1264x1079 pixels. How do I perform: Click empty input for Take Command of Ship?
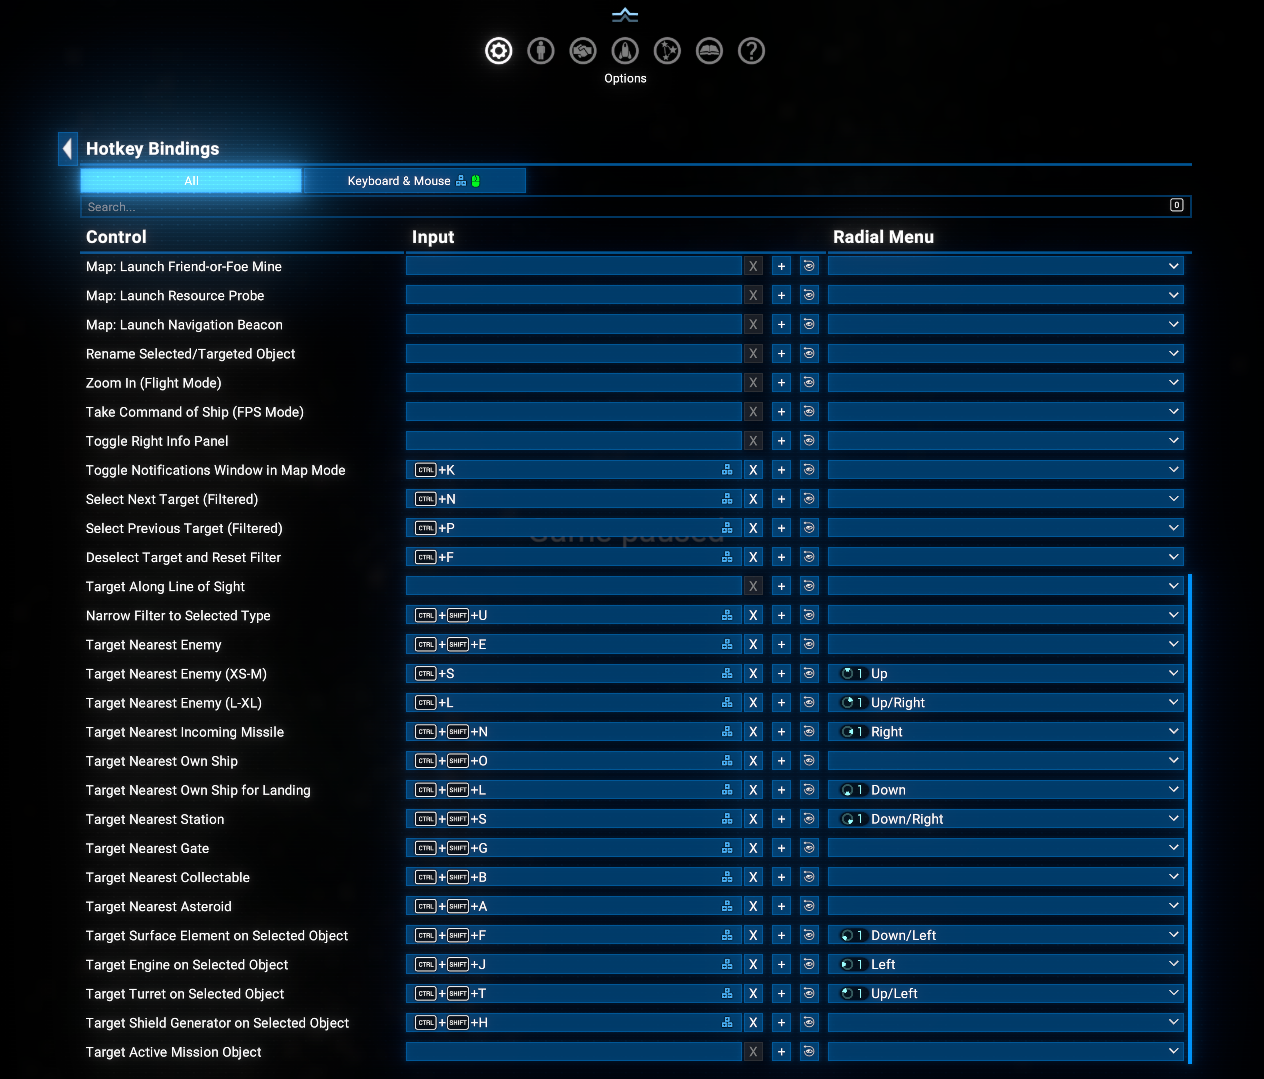[x=574, y=412]
